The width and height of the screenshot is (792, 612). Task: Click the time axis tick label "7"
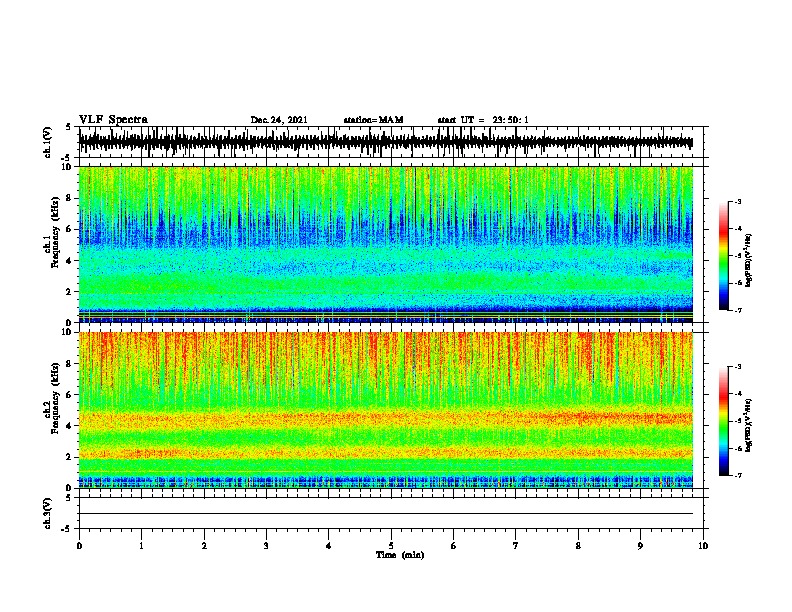click(x=516, y=546)
